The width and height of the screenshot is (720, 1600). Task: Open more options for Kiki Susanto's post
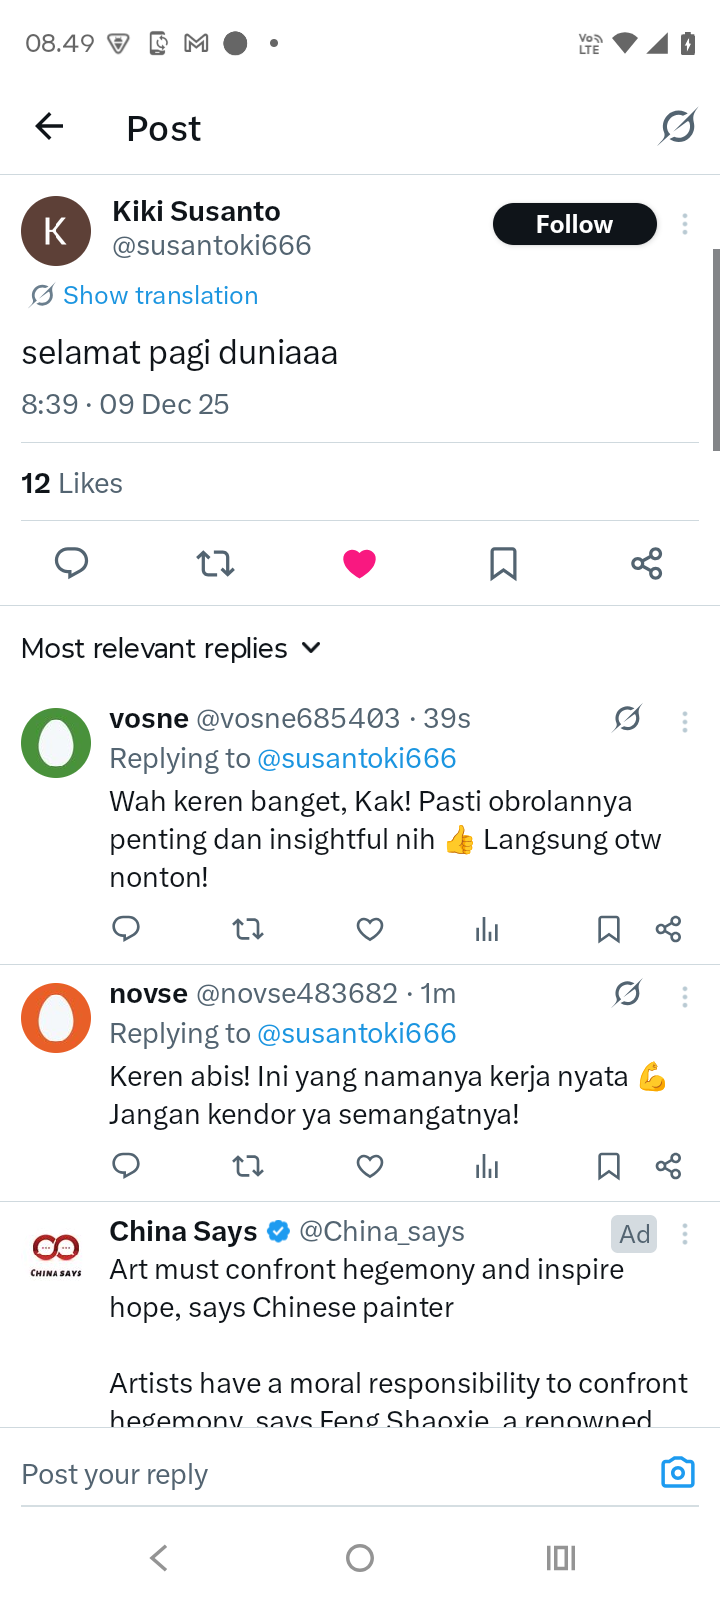pyautogui.click(x=685, y=224)
